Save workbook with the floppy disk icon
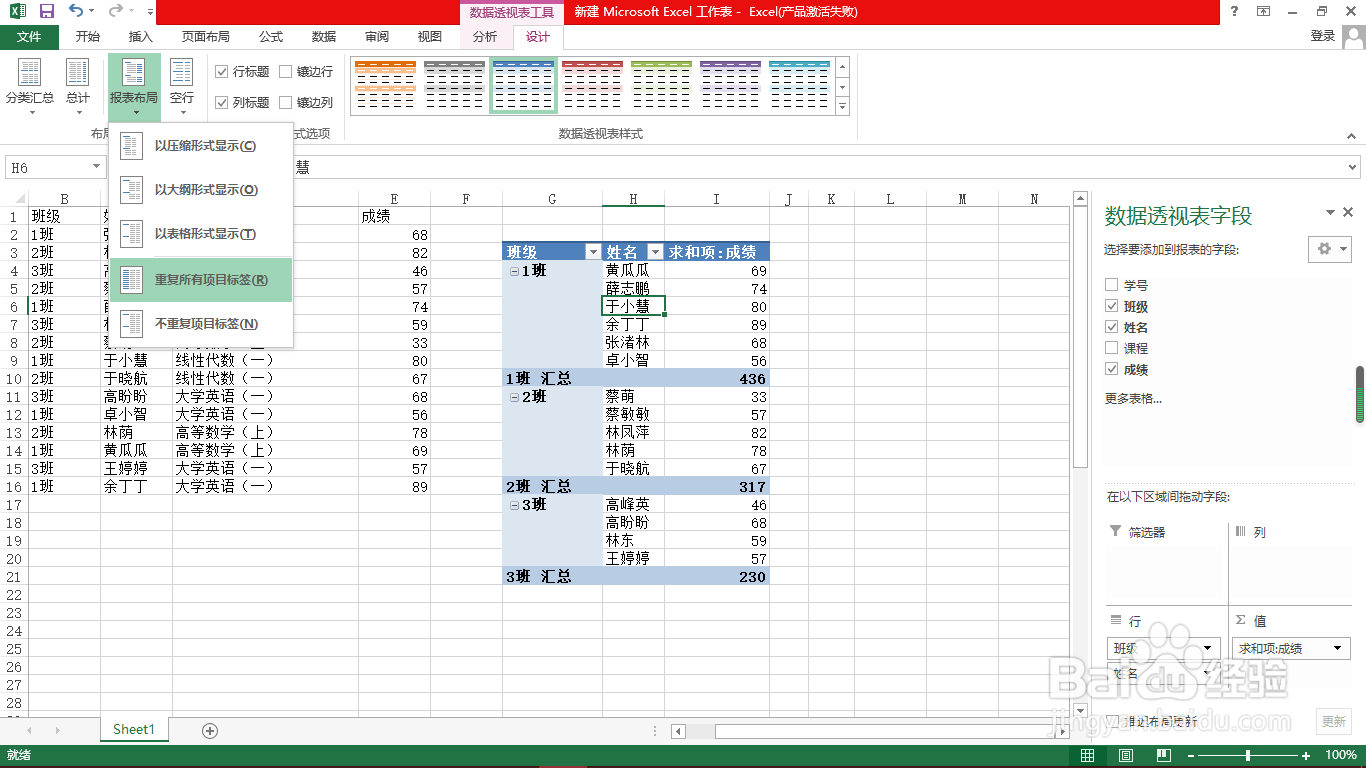The height and width of the screenshot is (768, 1366). tap(46, 11)
